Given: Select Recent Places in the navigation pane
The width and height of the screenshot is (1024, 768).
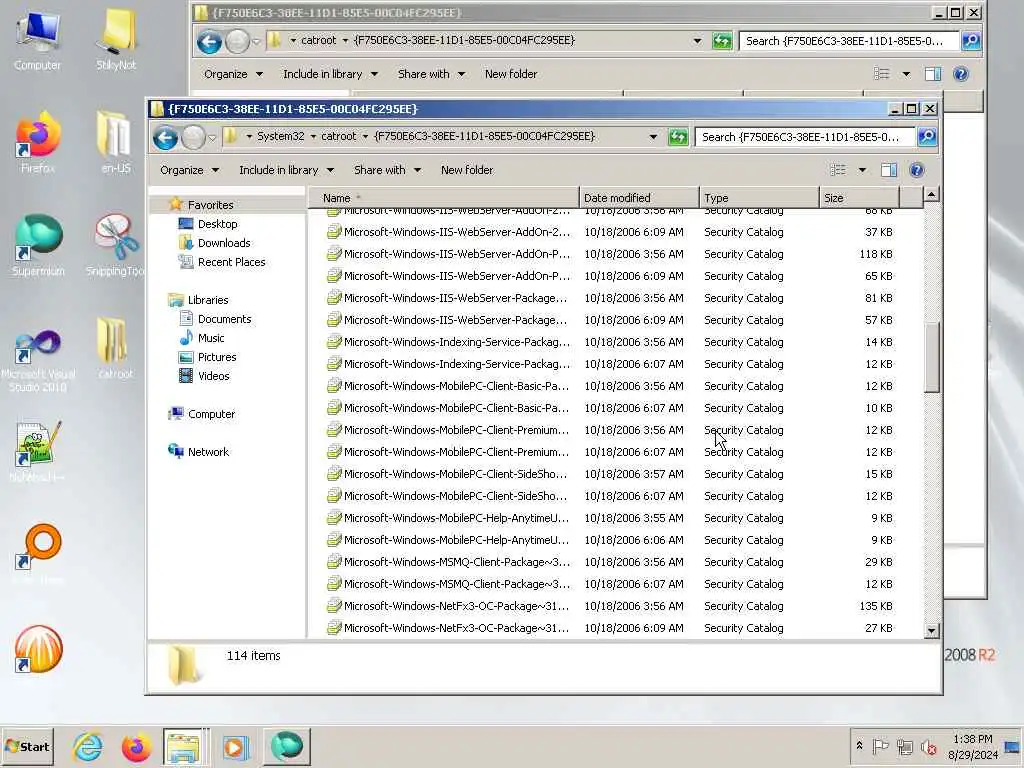Looking at the screenshot, I should pyautogui.click(x=231, y=262).
